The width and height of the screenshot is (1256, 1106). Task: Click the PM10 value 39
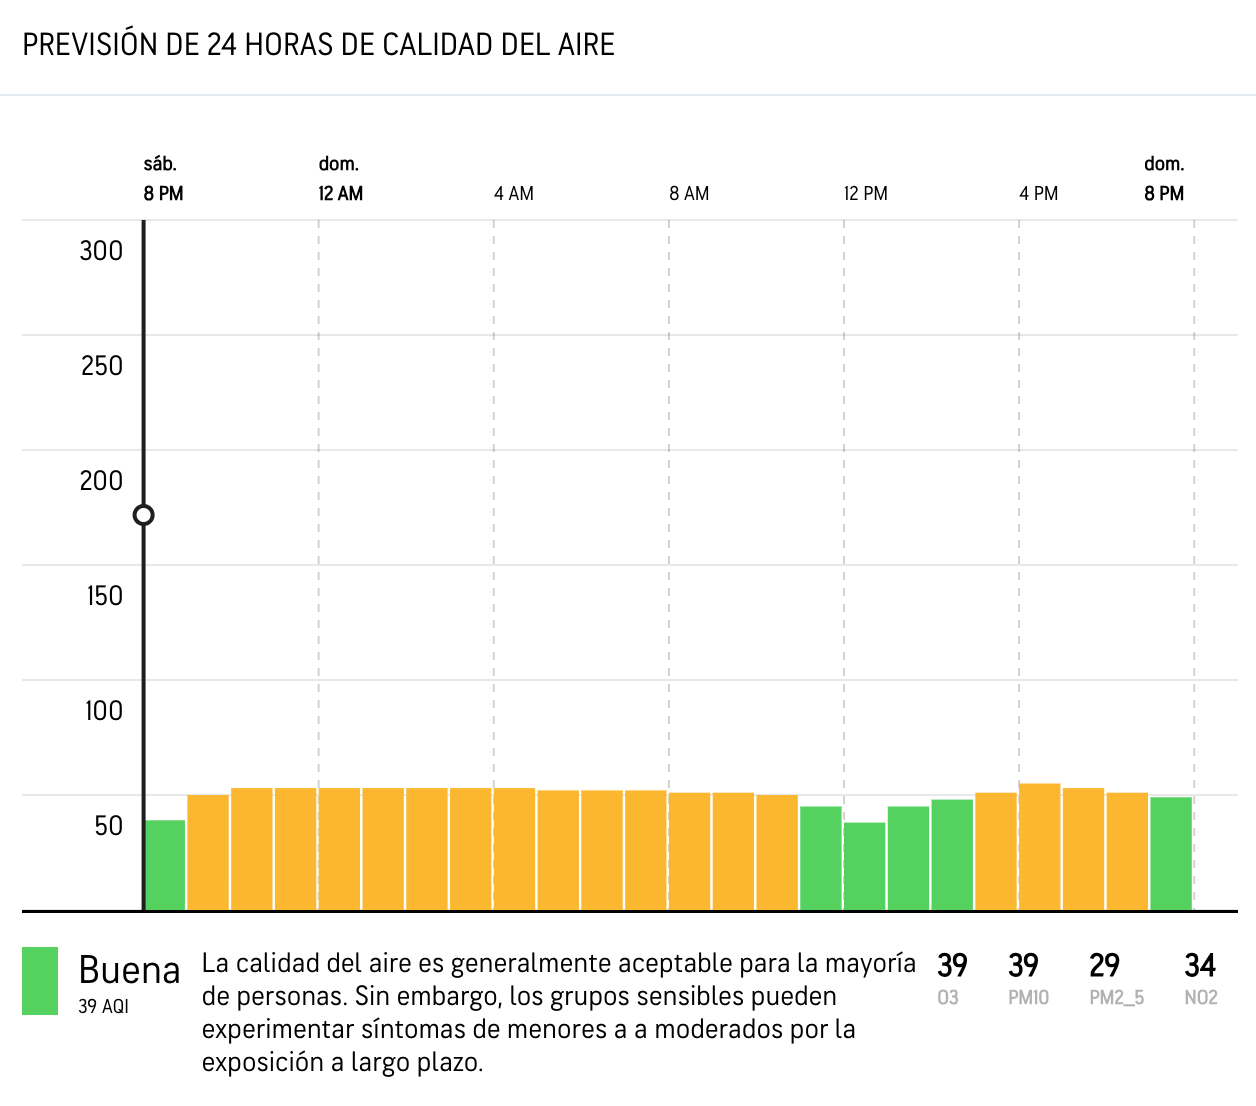(x=1023, y=966)
